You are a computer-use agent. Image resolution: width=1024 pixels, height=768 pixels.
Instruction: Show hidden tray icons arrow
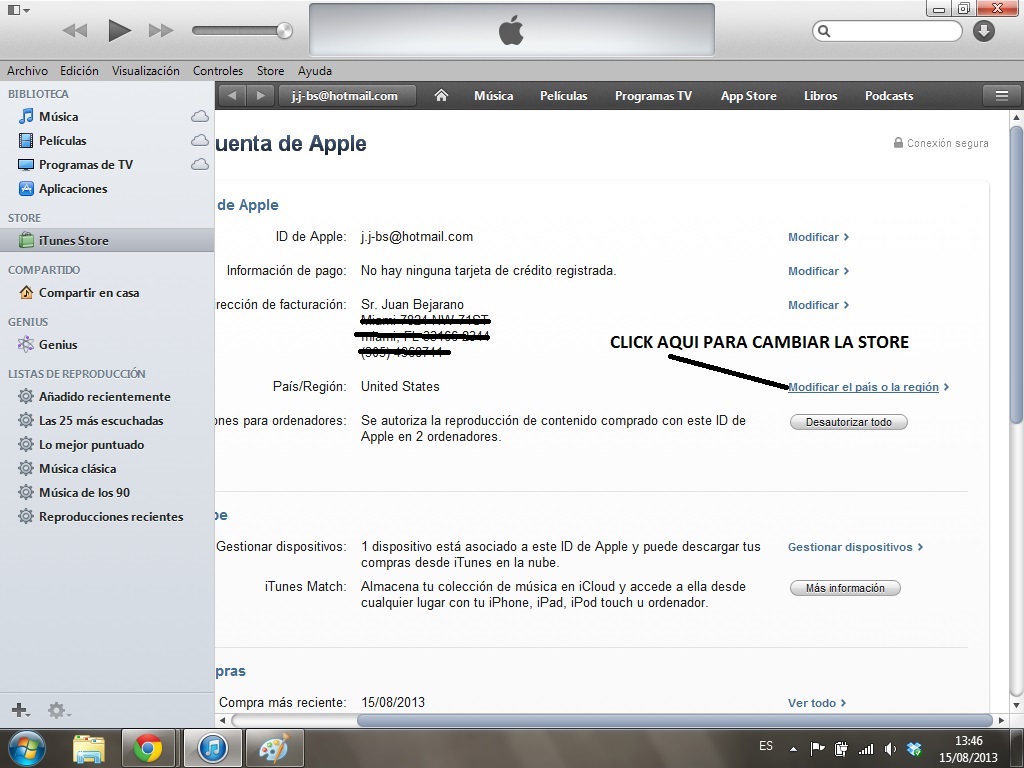(793, 749)
